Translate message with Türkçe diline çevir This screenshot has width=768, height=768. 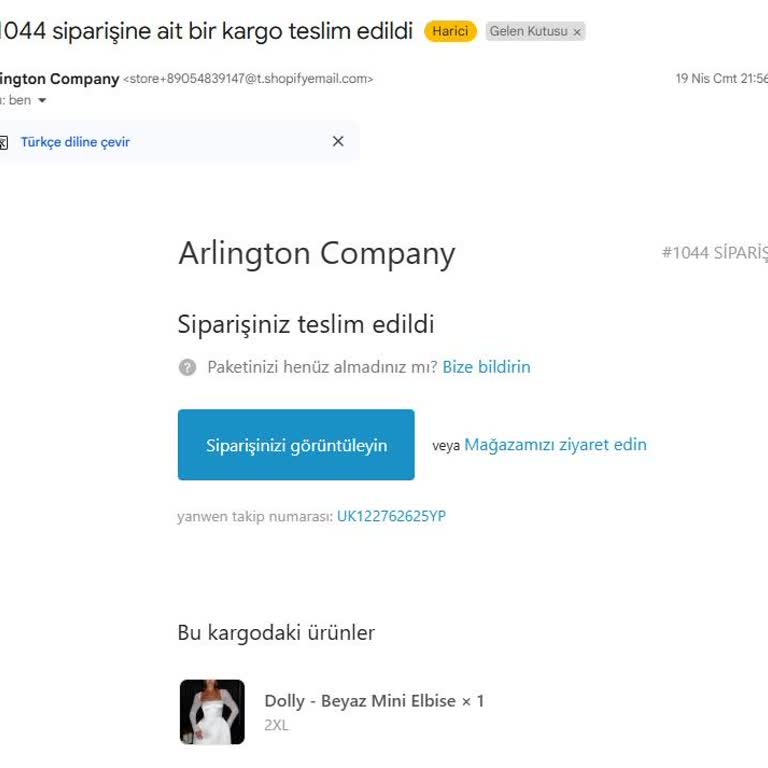pos(75,142)
